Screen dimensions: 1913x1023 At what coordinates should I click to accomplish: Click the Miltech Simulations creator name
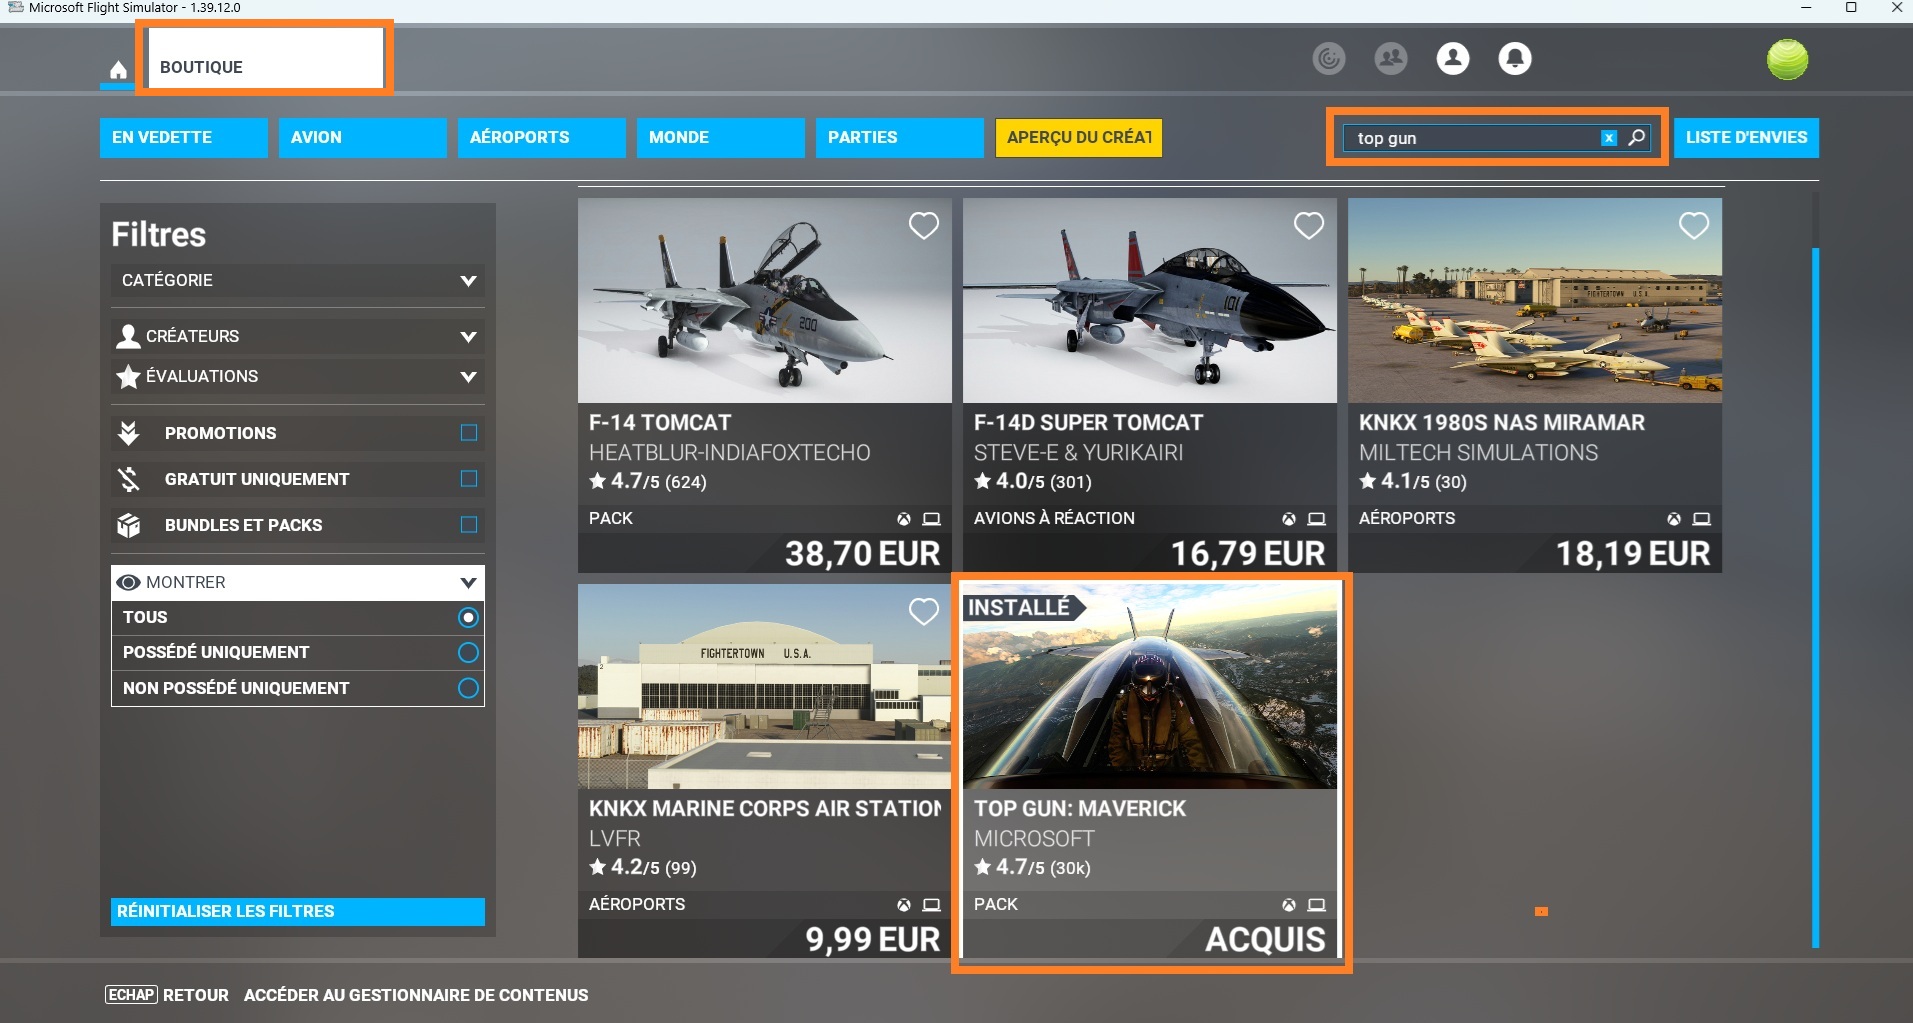[1478, 453]
